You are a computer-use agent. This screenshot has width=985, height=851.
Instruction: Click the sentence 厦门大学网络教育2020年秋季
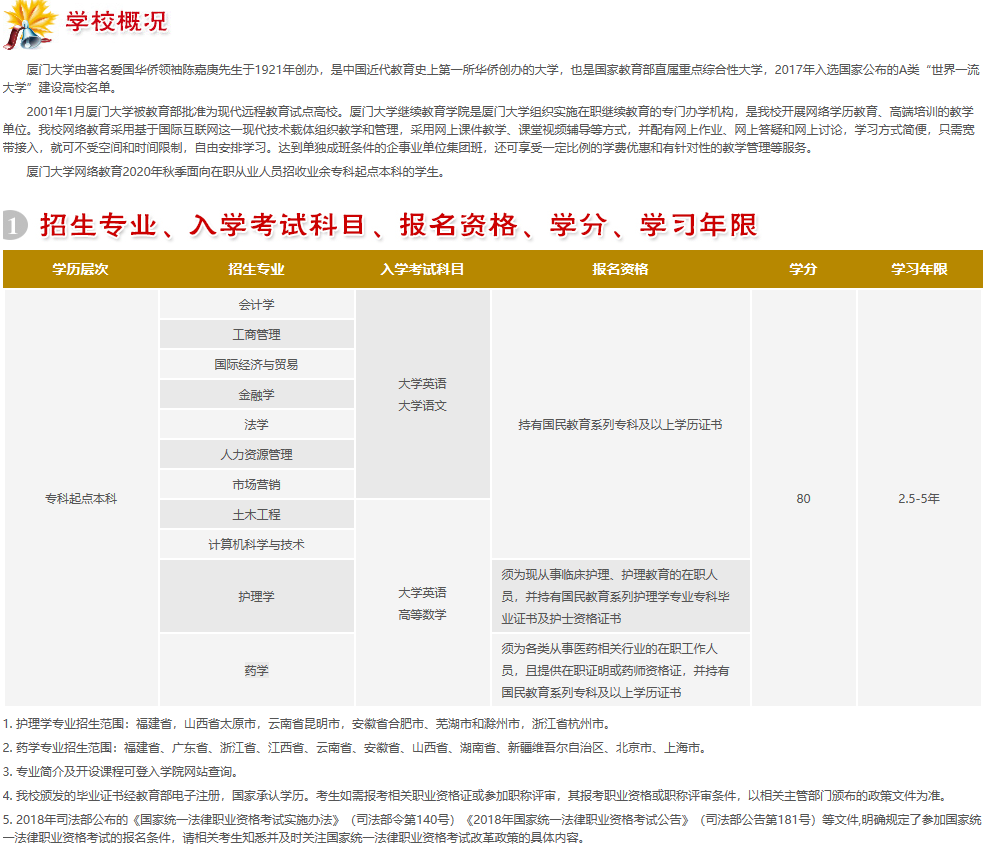(237, 171)
